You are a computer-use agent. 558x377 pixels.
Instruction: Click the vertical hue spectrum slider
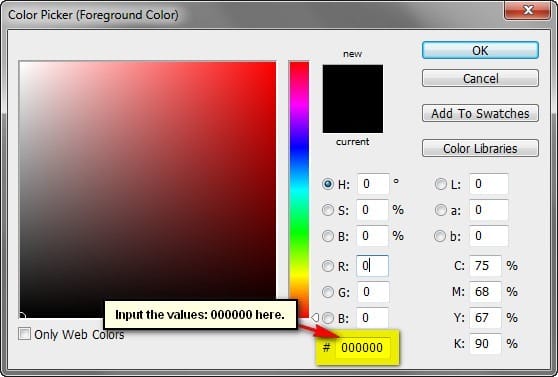point(299,189)
